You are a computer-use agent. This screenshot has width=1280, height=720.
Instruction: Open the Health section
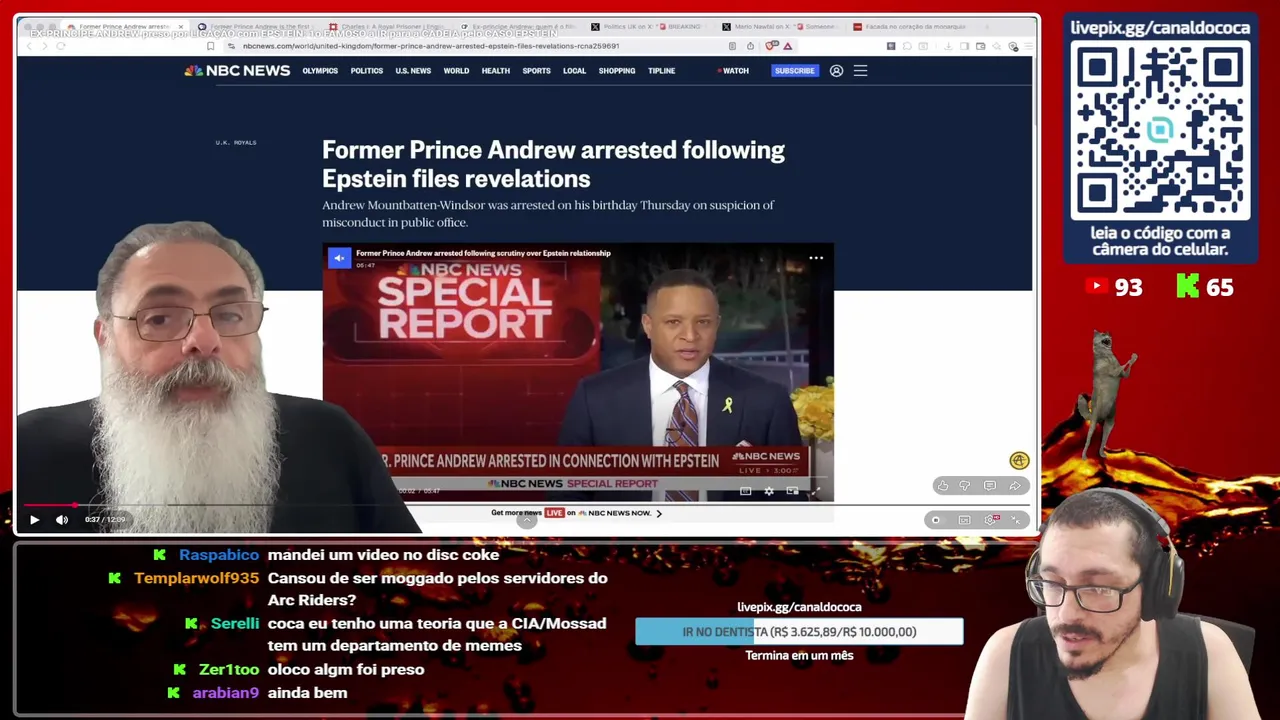[x=496, y=71]
